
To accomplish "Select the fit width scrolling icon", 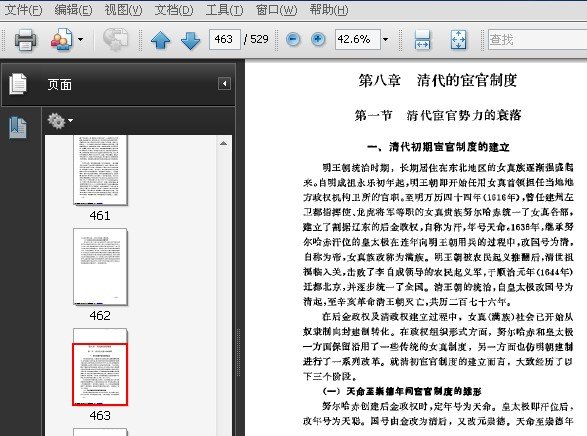I will [x=422, y=40].
